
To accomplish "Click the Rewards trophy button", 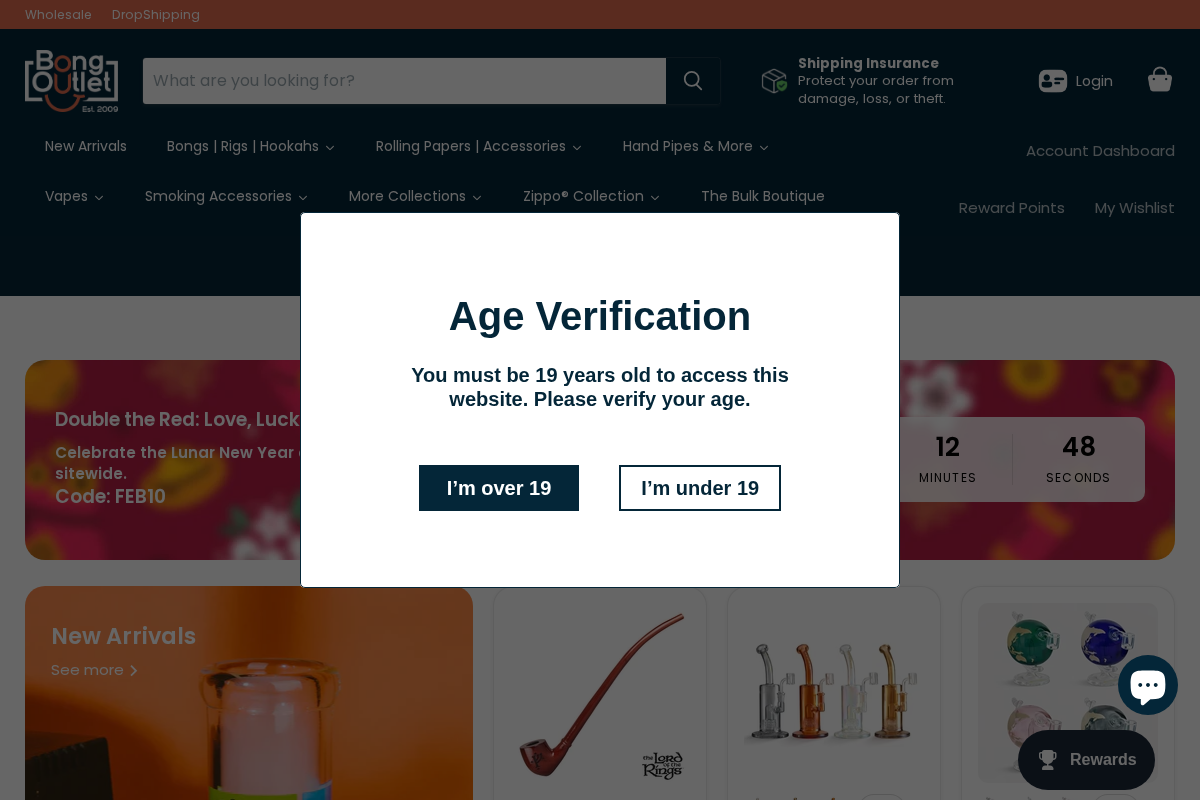I will tap(1086, 760).
